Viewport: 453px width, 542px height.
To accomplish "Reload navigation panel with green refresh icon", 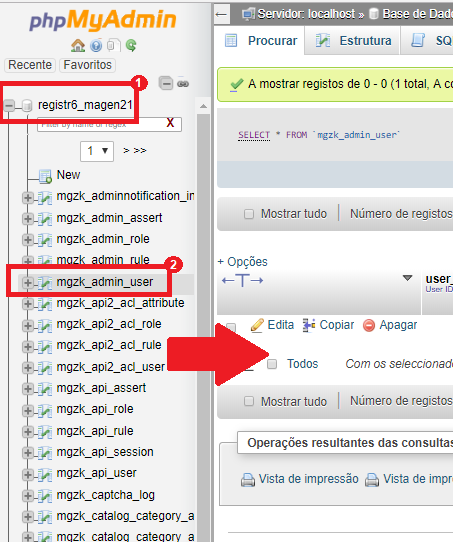I will click(x=131, y=45).
